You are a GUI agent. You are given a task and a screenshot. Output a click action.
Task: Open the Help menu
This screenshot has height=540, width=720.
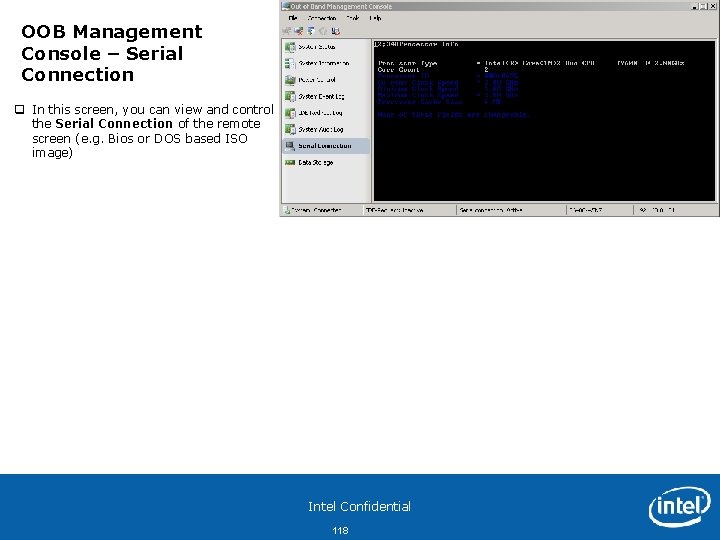point(375,18)
